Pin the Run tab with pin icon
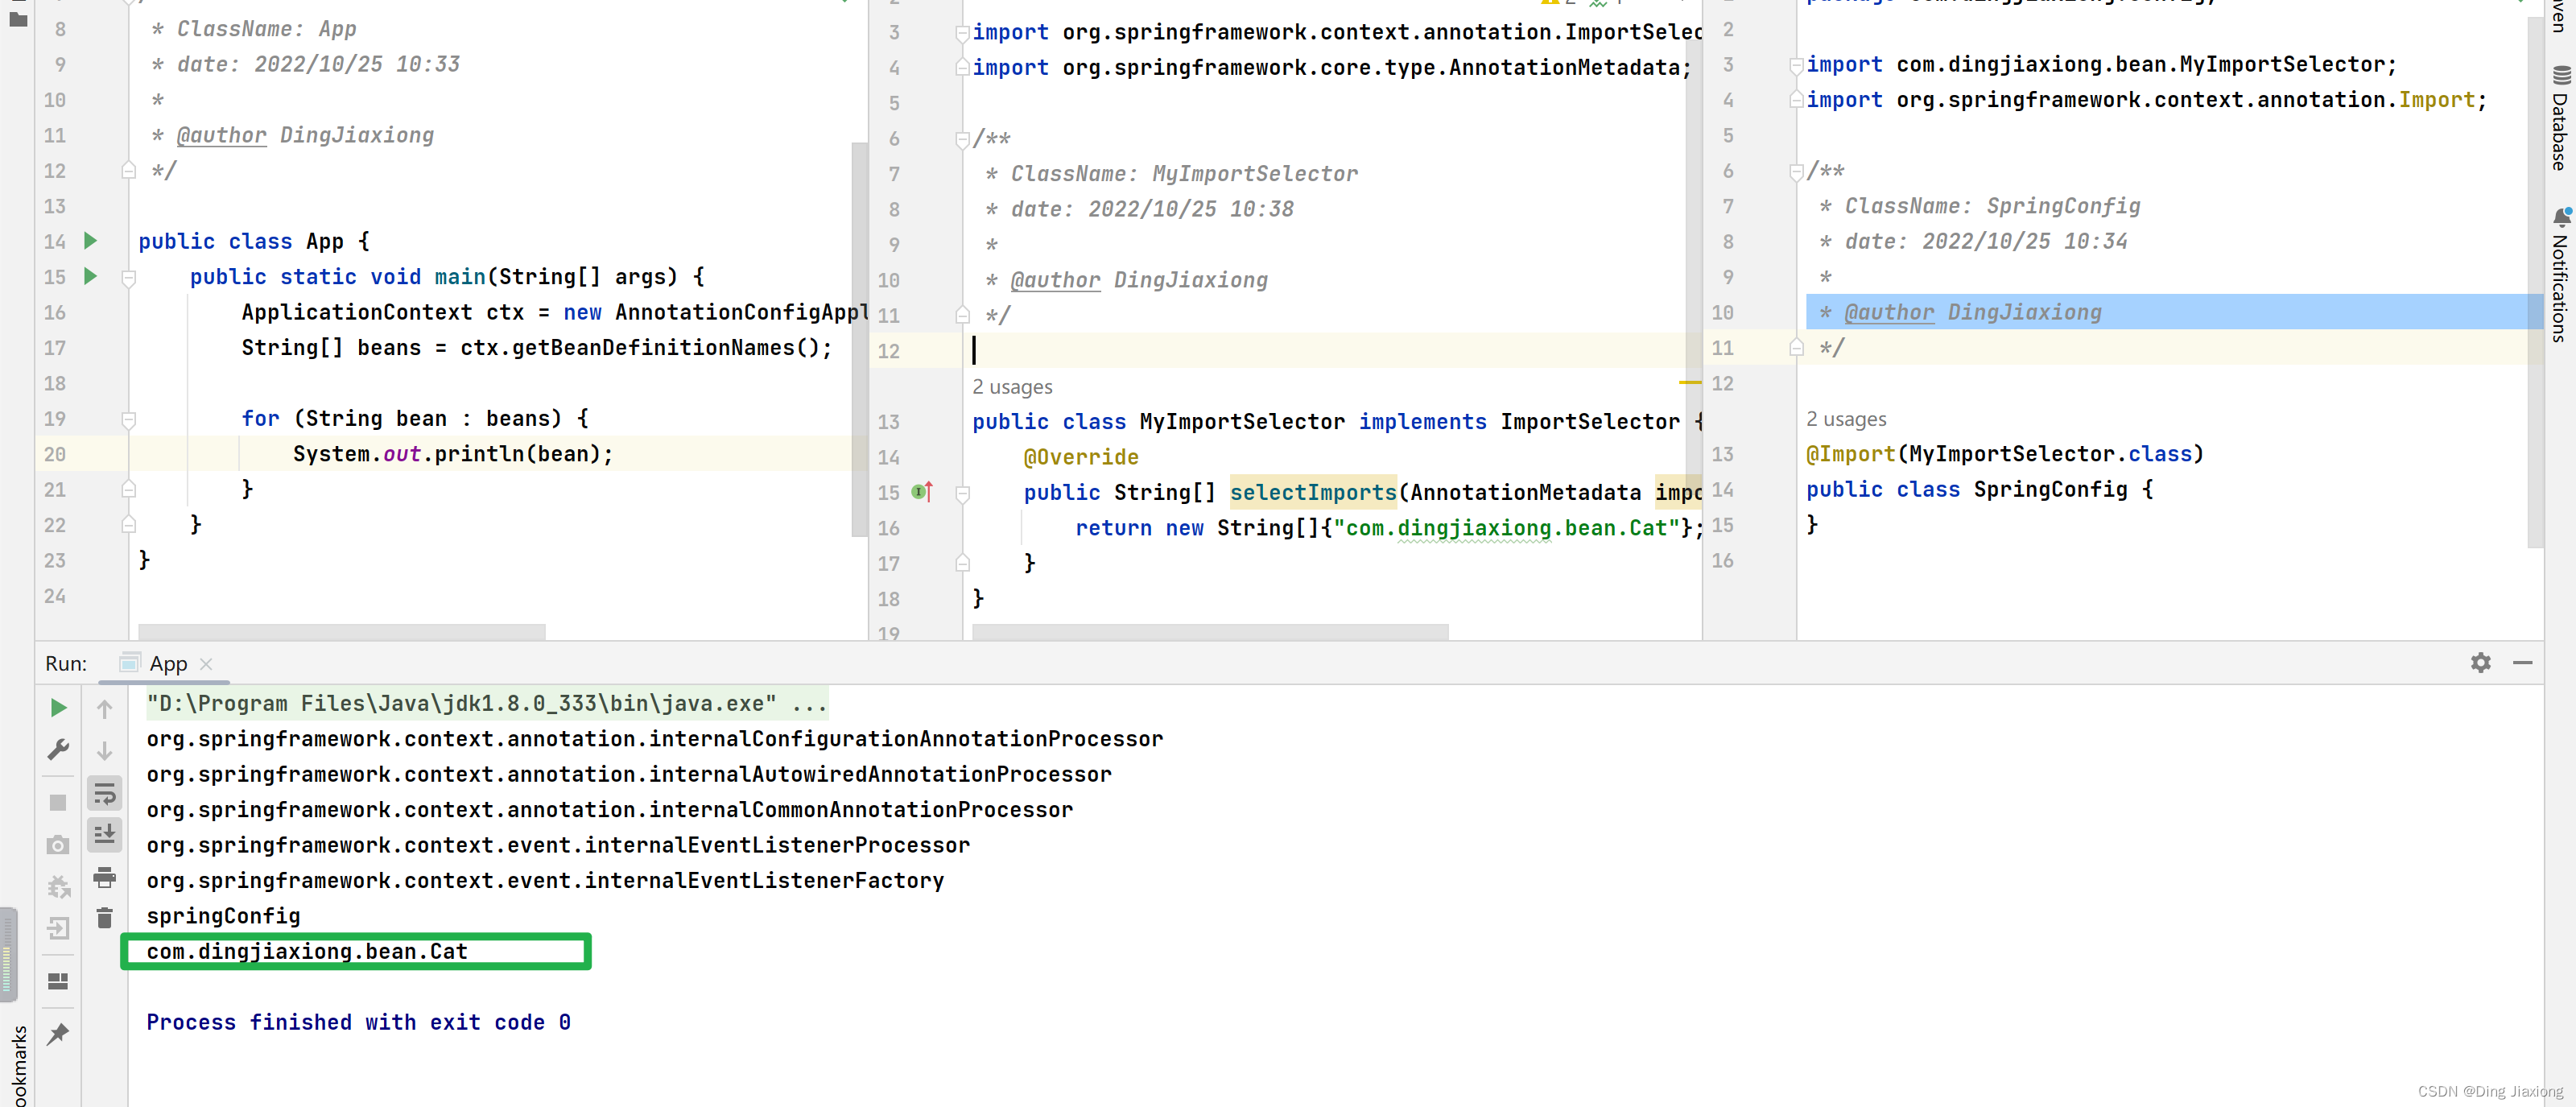Viewport: 2576px width, 1107px height. (58, 1034)
